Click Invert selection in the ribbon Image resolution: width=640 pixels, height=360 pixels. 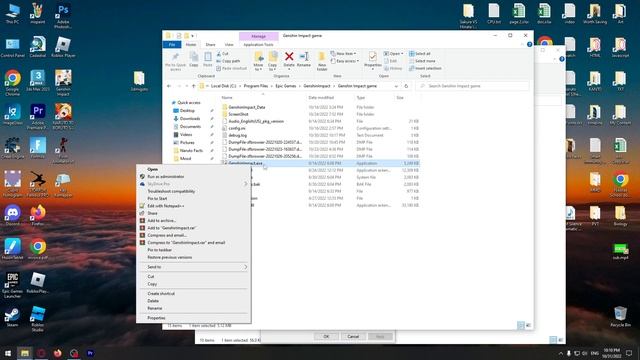pos(425,69)
